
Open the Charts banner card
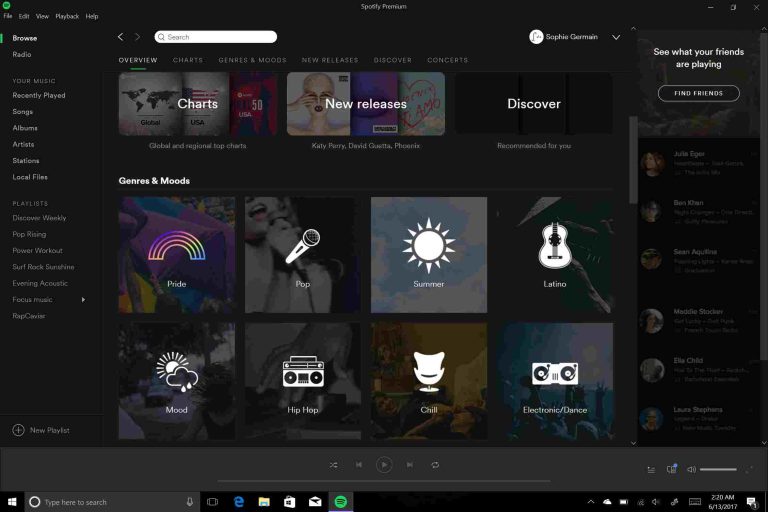click(198, 104)
